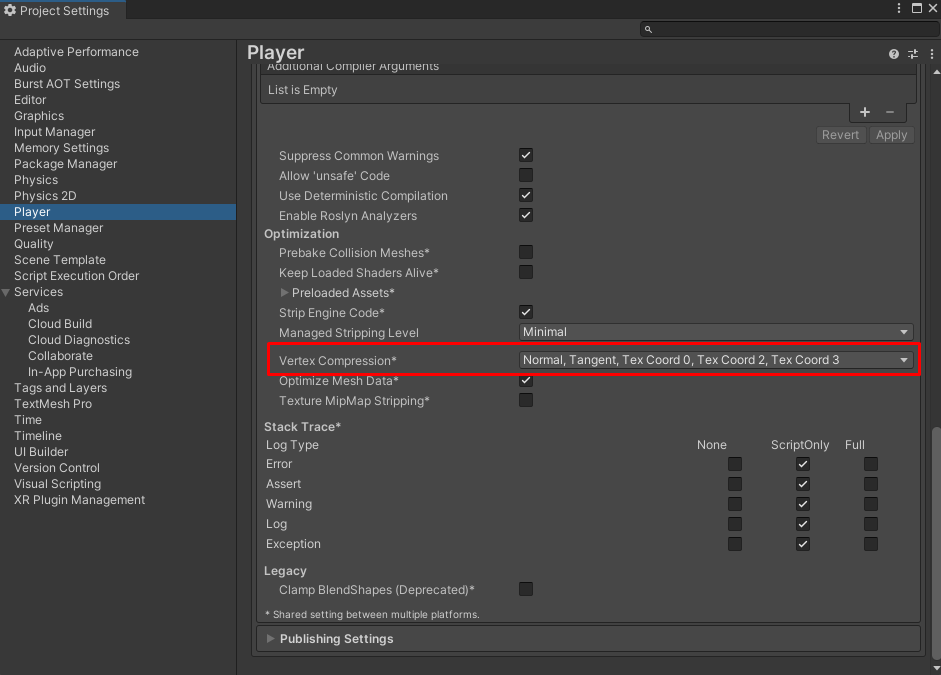Open In-App Purchasing settings
This screenshot has height=675, width=941.
80,372
